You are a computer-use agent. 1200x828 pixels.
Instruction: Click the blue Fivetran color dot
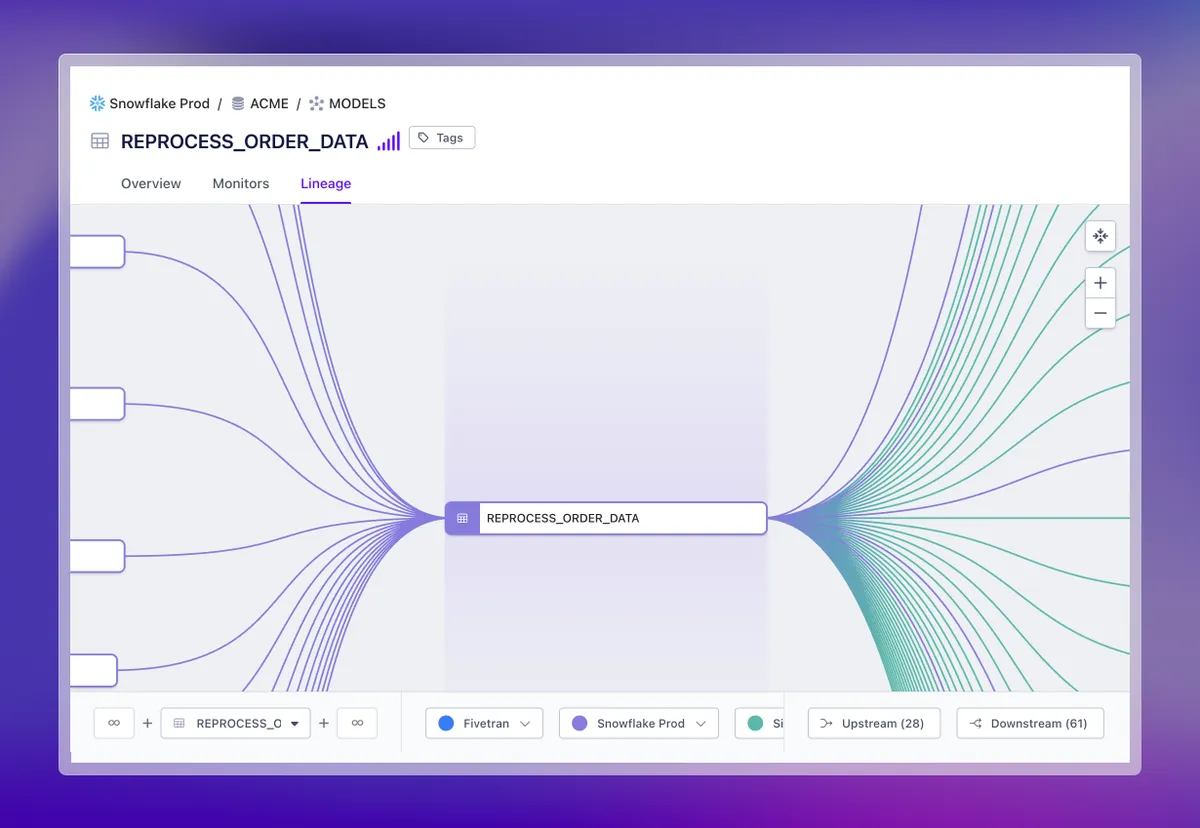(x=446, y=723)
